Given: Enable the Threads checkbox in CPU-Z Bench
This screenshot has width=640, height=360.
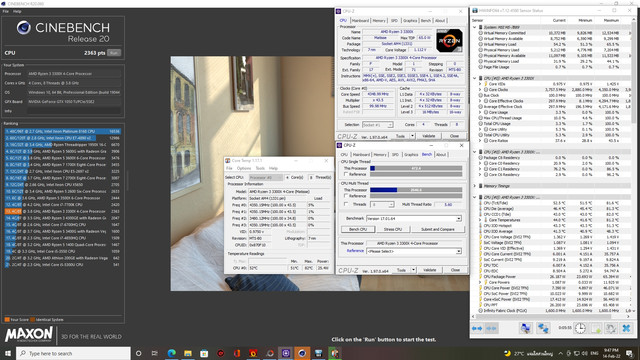Looking at the screenshot, I should click(346, 204).
